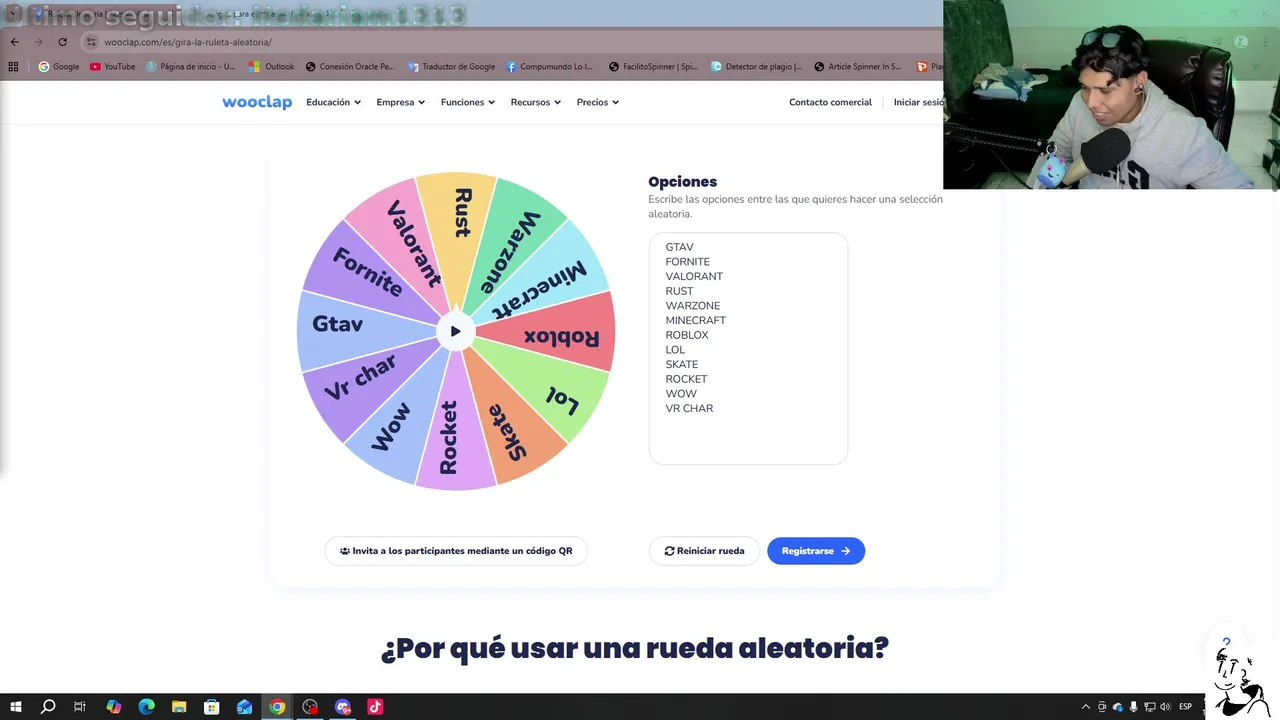Click ROCKET in the options list
This screenshot has height=720, width=1280.
[686, 379]
